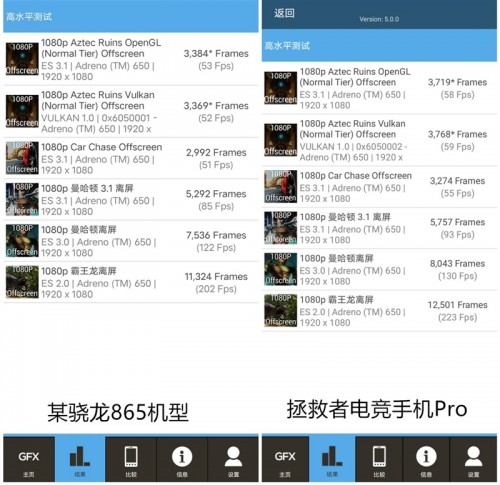Click the (202 Fps) value
Screen dimensions: 500x485
[216, 289]
